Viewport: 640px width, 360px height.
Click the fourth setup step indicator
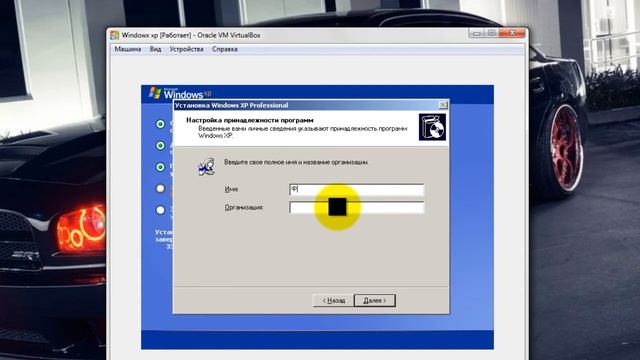160,188
